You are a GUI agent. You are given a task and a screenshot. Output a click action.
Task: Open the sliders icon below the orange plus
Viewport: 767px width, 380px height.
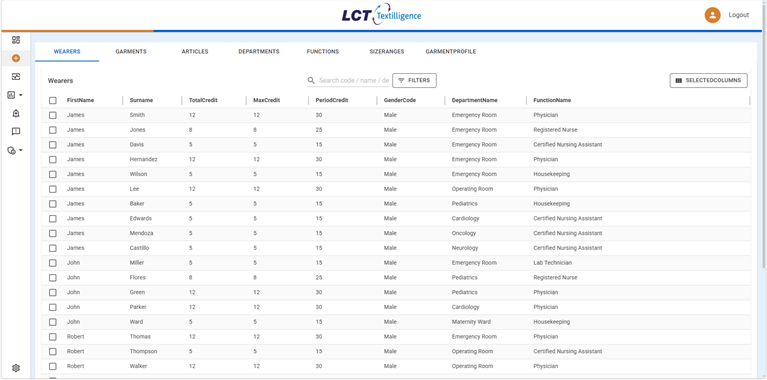(x=16, y=77)
